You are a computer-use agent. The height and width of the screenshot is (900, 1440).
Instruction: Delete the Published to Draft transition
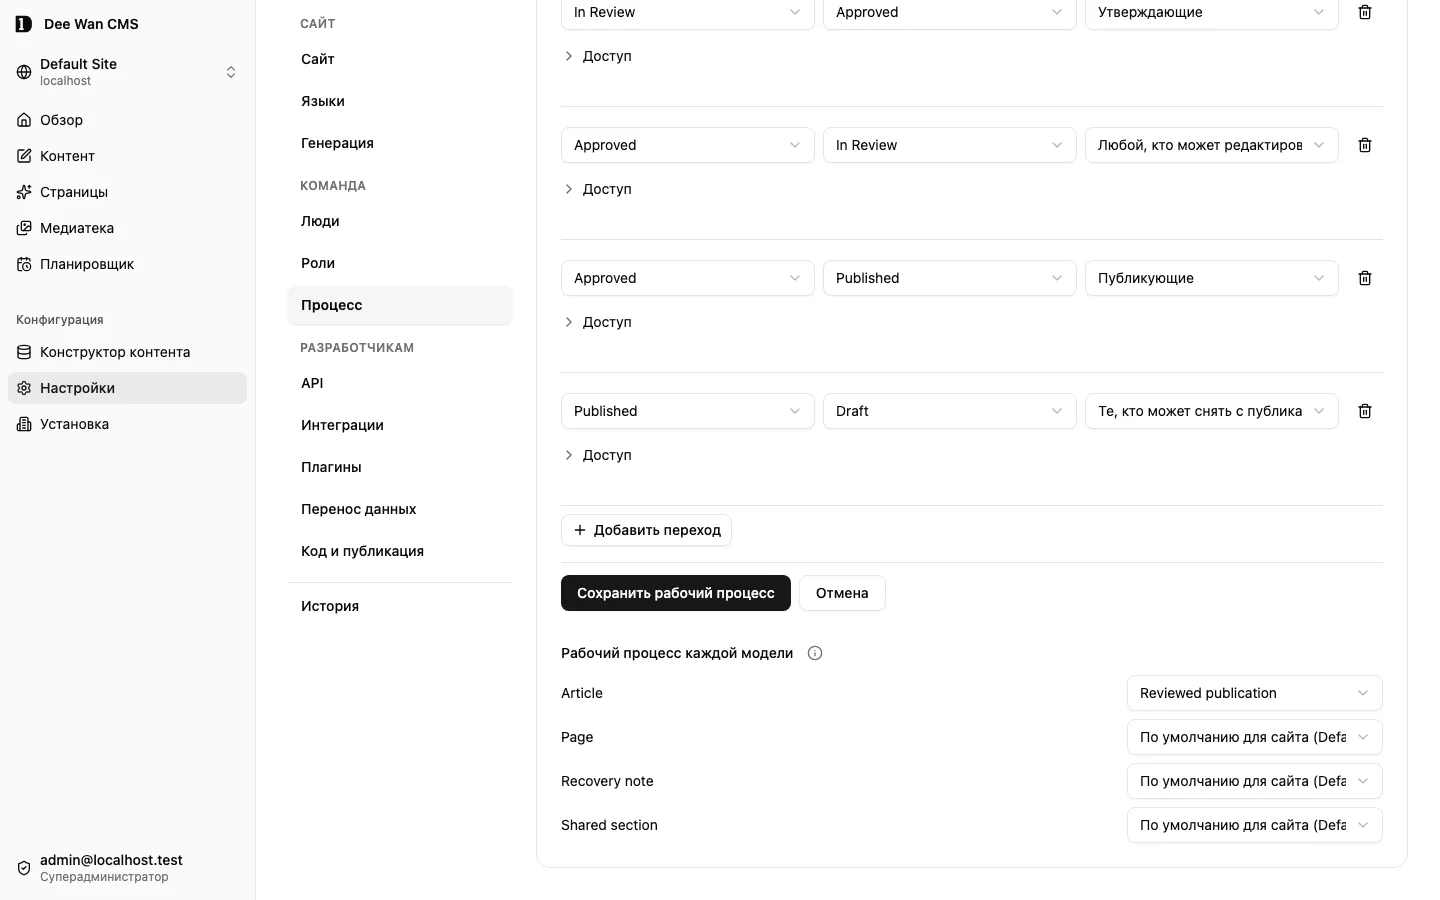pos(1365,411)
